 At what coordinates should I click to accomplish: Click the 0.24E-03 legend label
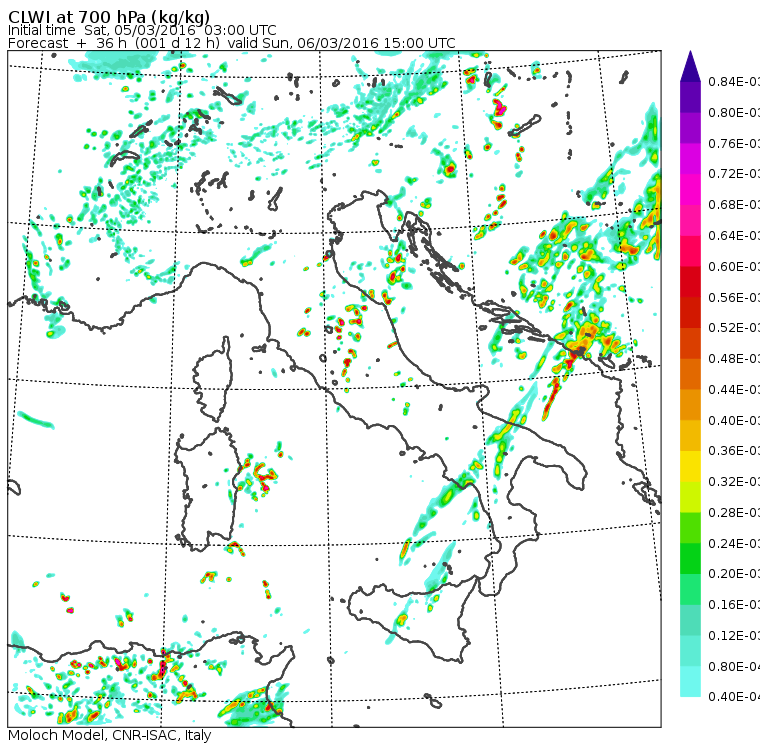pos(734,543)
